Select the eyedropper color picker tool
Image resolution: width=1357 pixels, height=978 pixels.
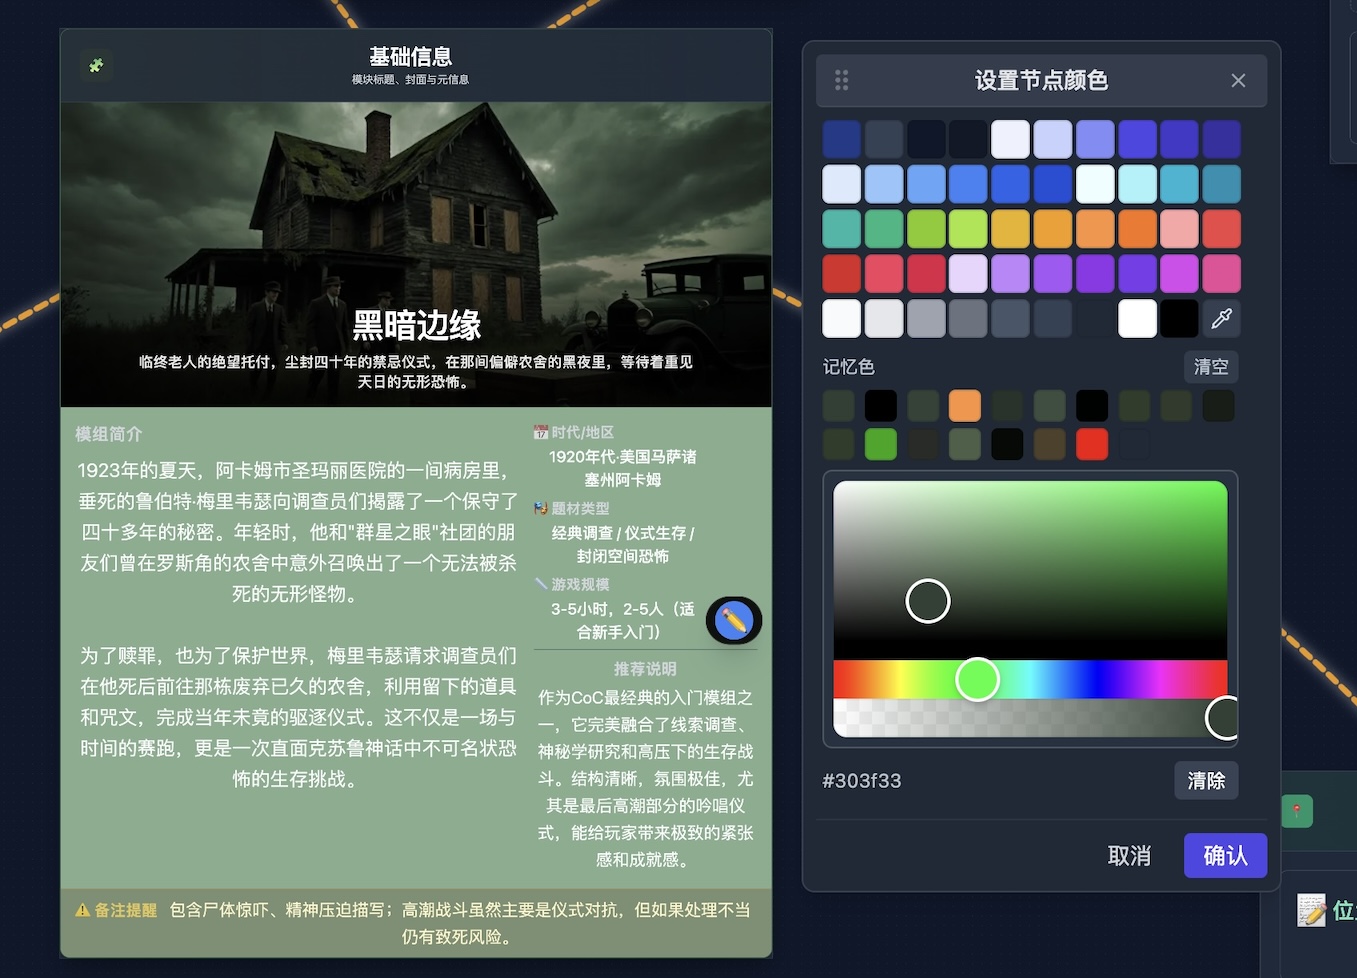point(1221,319)
